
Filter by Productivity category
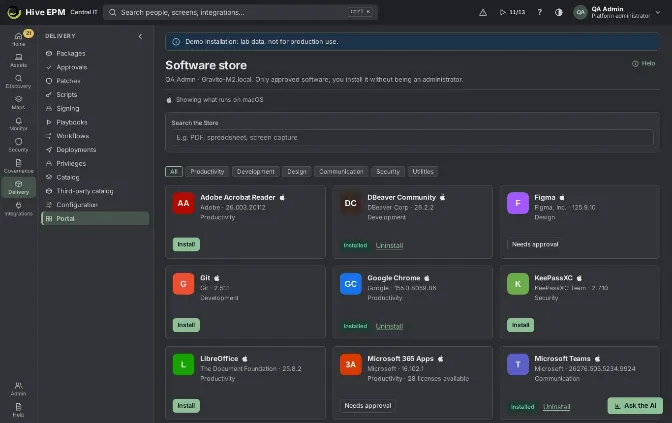point(207,171)
